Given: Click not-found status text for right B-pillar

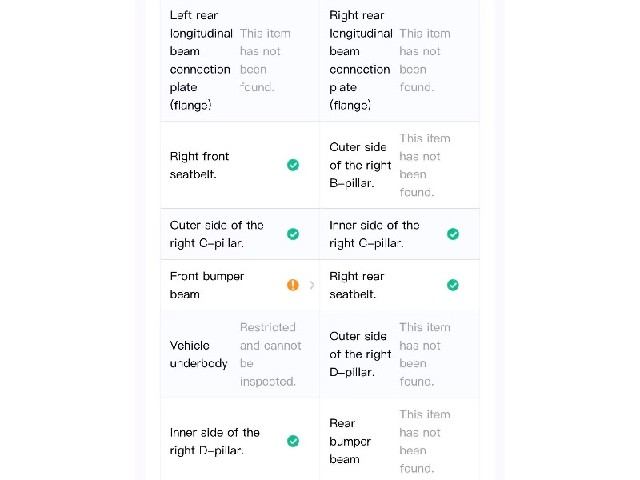Looking at the screenshot, I should click(x=425, y=165).
